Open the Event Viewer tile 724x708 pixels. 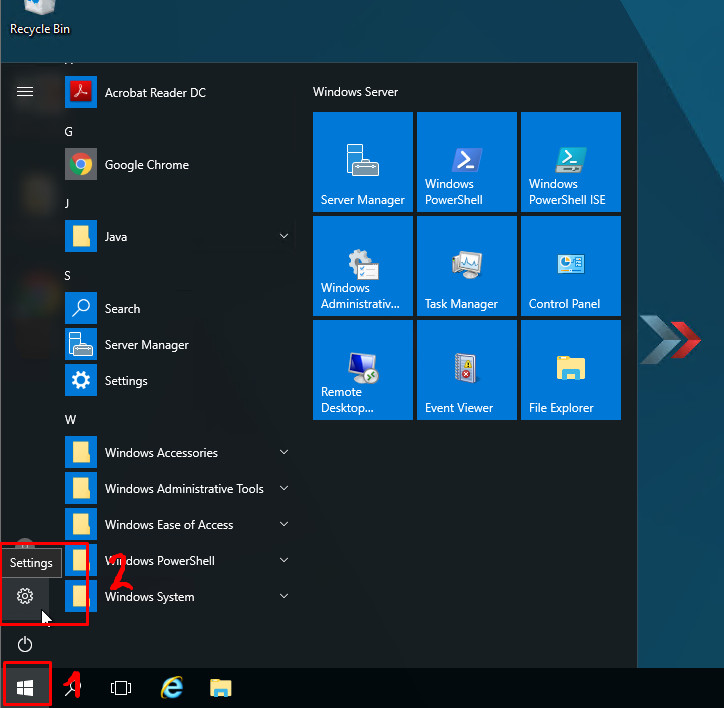coord(467,370)
